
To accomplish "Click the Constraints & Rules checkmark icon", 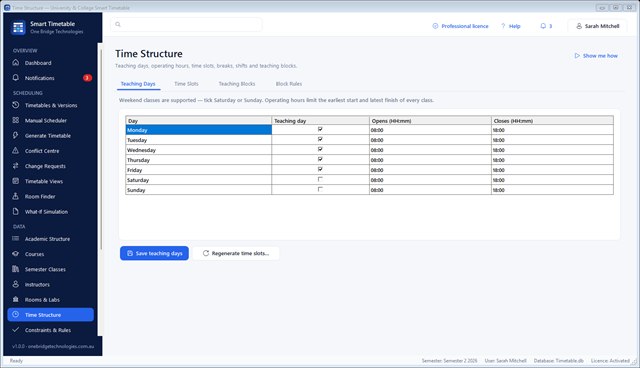I will 16,330.
